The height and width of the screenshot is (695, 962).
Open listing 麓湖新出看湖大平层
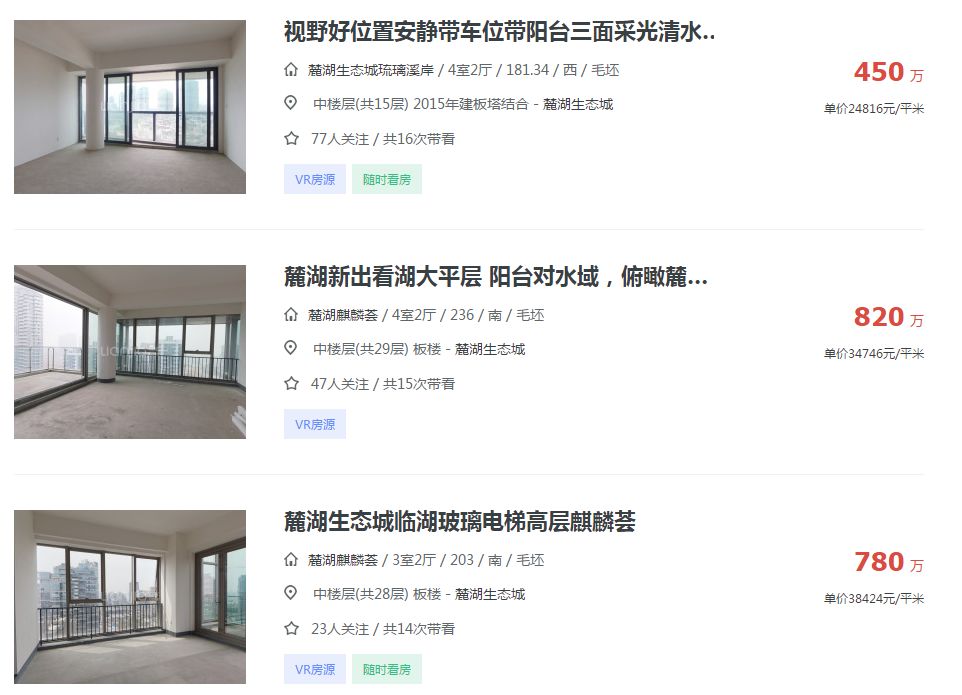[496, 277]
